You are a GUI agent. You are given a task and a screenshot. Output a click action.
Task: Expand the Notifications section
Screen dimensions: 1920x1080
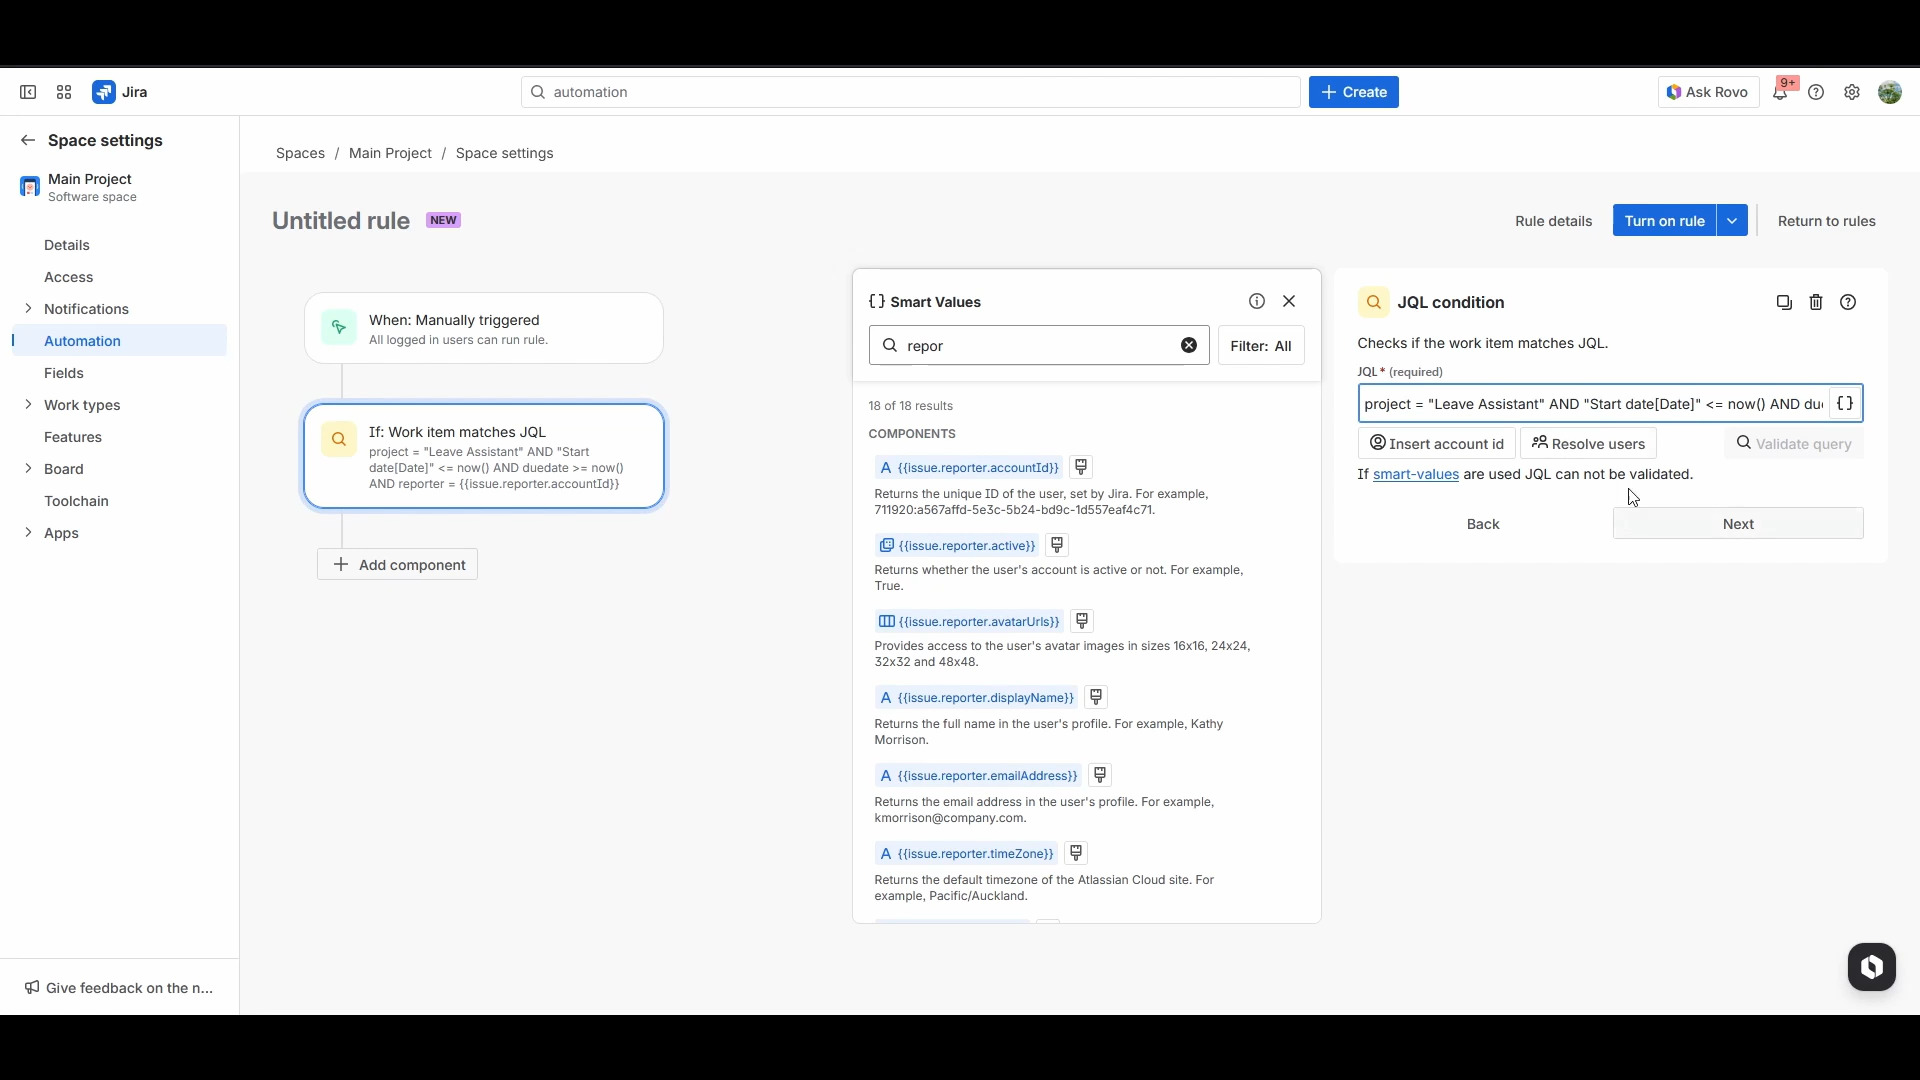point(28,308)
